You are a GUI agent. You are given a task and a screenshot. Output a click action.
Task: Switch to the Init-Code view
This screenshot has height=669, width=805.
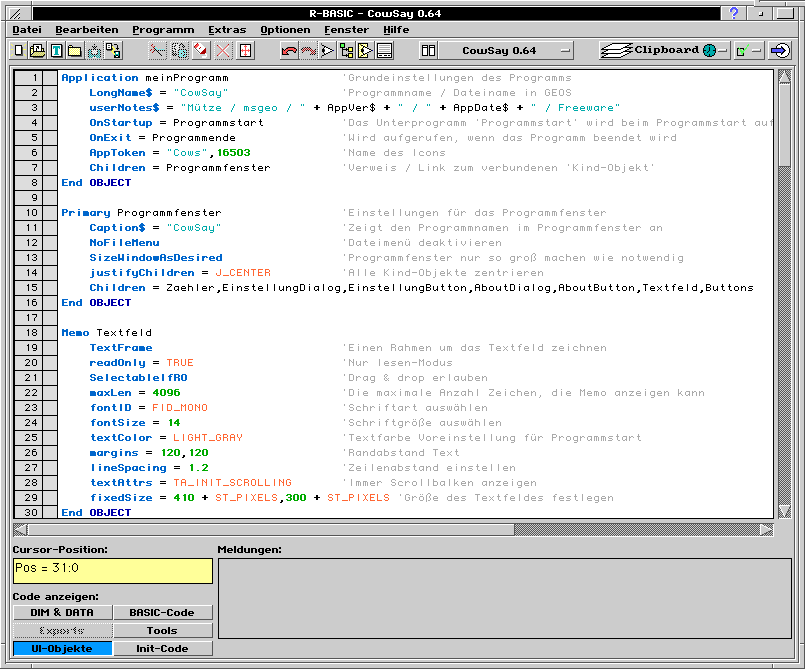162,648
